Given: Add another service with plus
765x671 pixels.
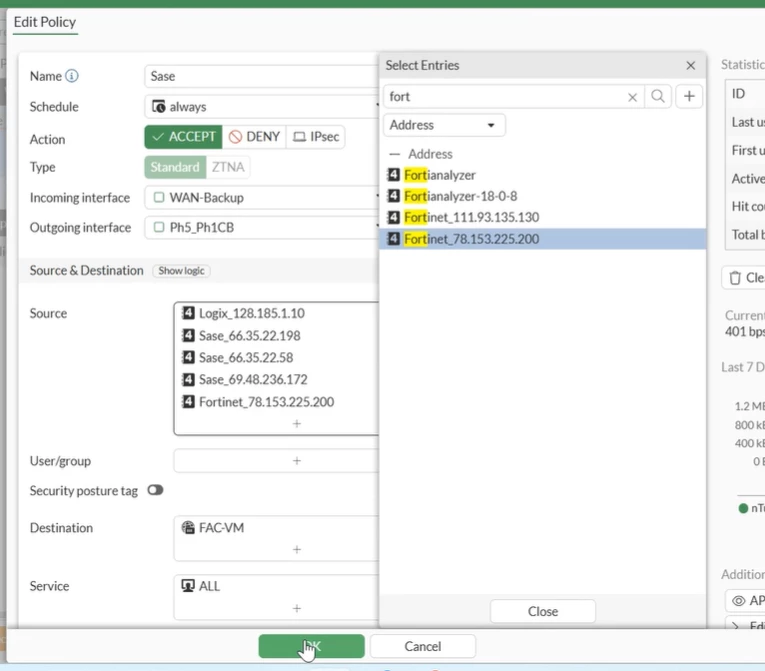Looking at the screenshot, I should [x=297, y=608].
